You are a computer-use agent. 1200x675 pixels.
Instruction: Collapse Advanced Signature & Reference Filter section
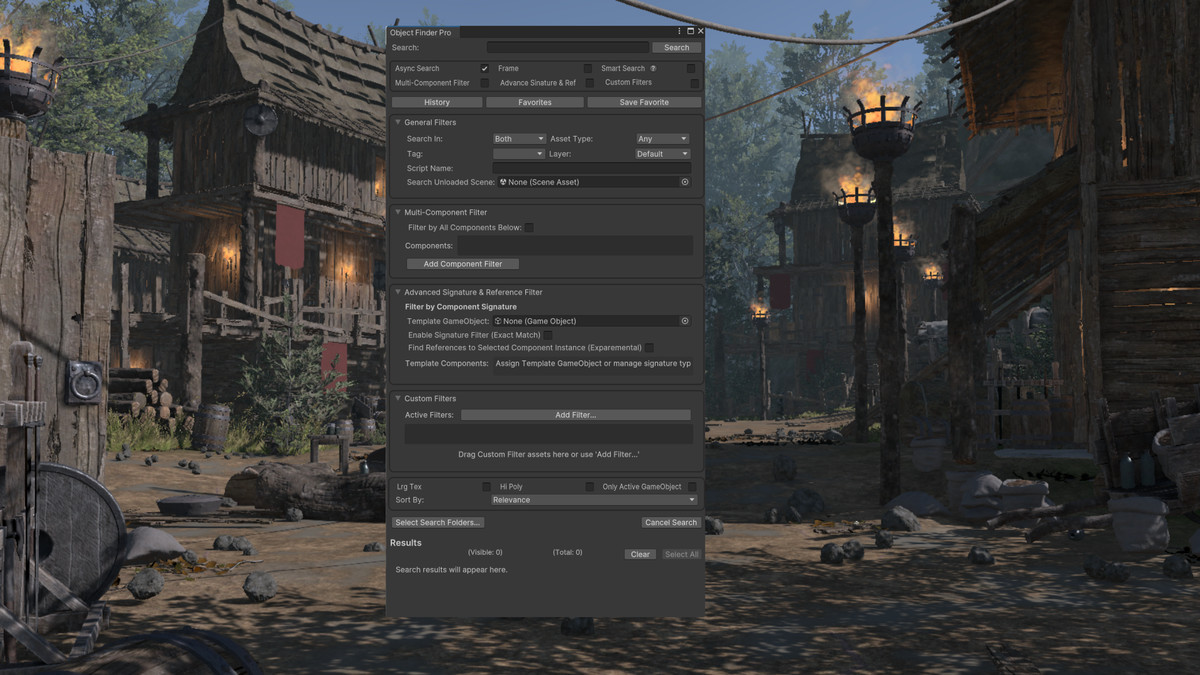point(398,292)
